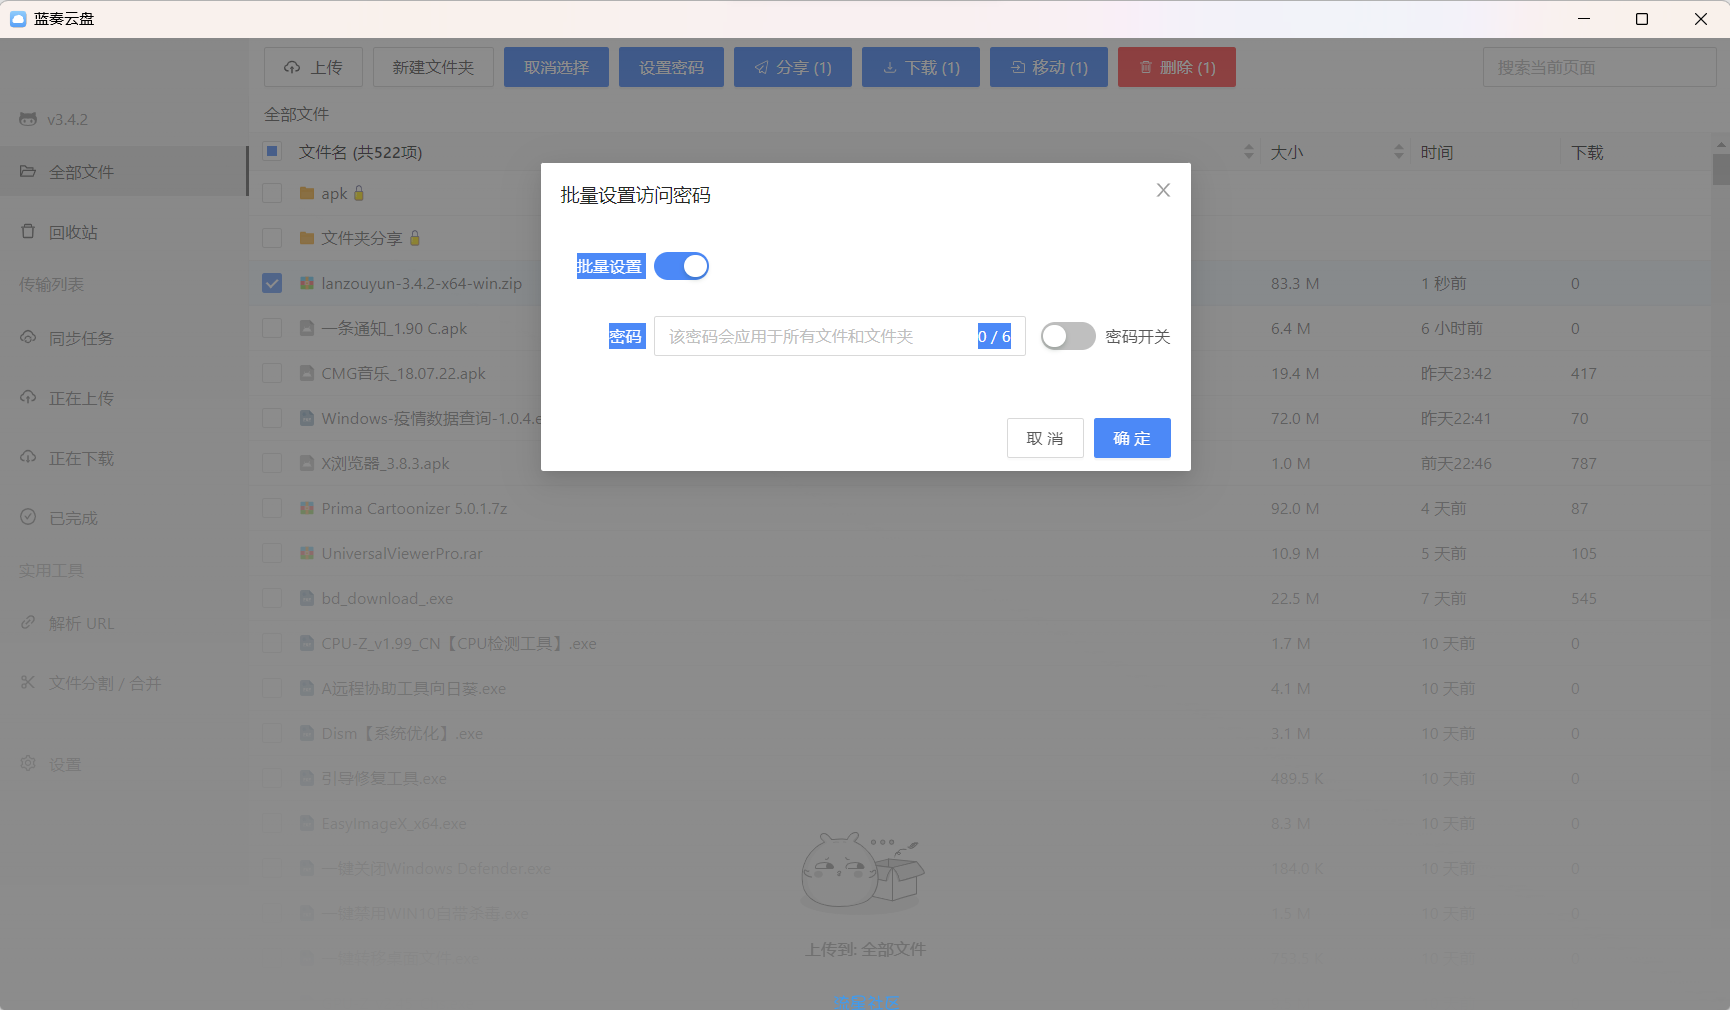The image size is (1730, 1010).
Task: Click 取消选择 to deselect files
Action: click(x=556, y=67)
